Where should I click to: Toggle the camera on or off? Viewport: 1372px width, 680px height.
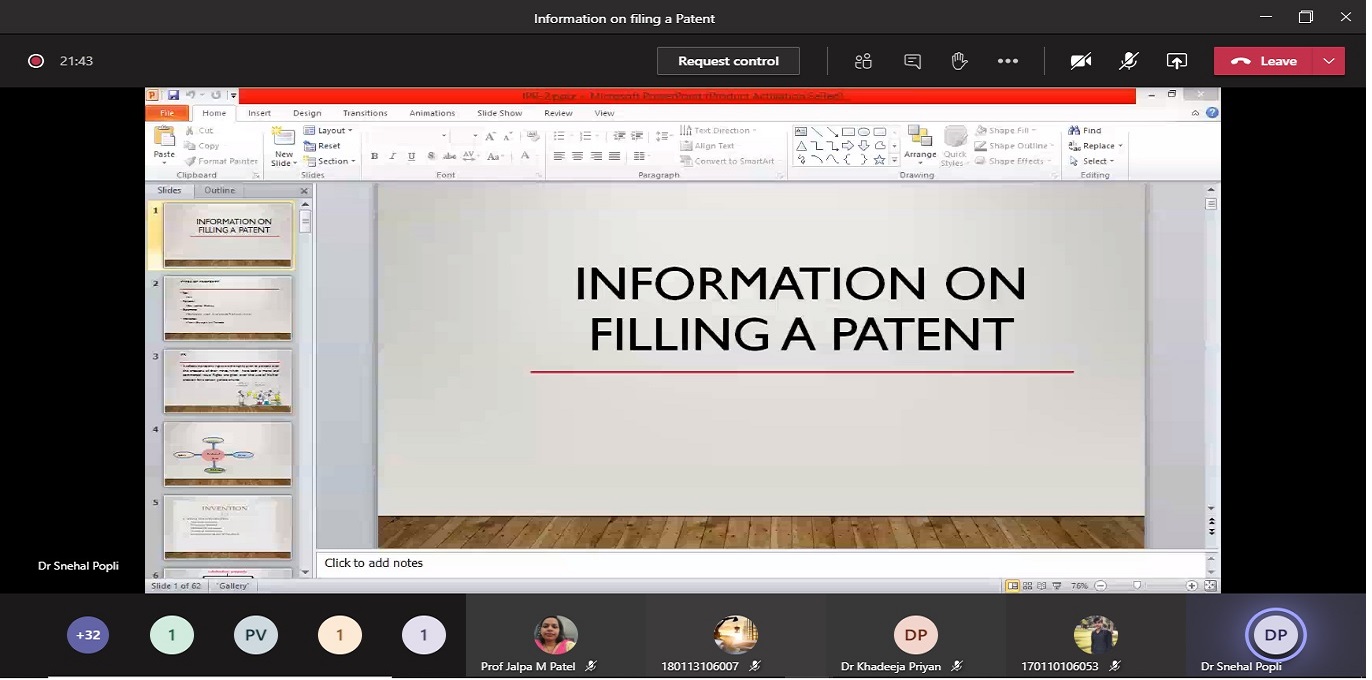point(1080,61)
